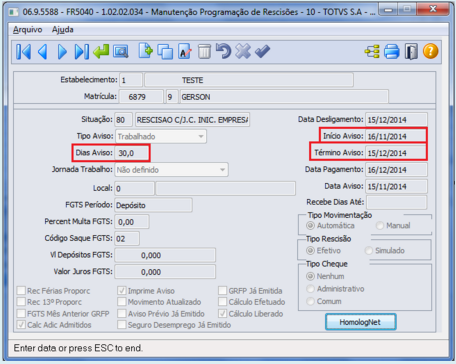This screenshot has width=456, height=364.
Task: Click the Local code field
Action: tap(134, 188)
